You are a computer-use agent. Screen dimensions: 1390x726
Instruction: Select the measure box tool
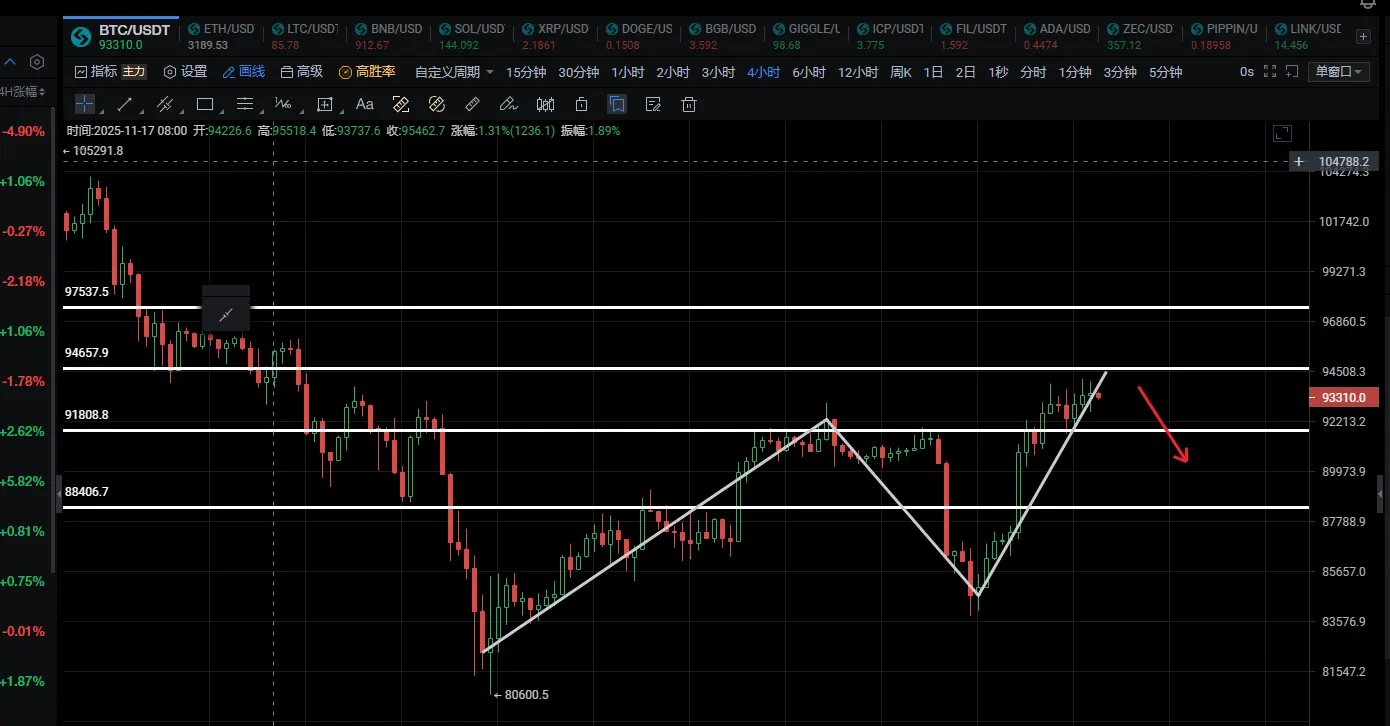[x=325, y=104]
